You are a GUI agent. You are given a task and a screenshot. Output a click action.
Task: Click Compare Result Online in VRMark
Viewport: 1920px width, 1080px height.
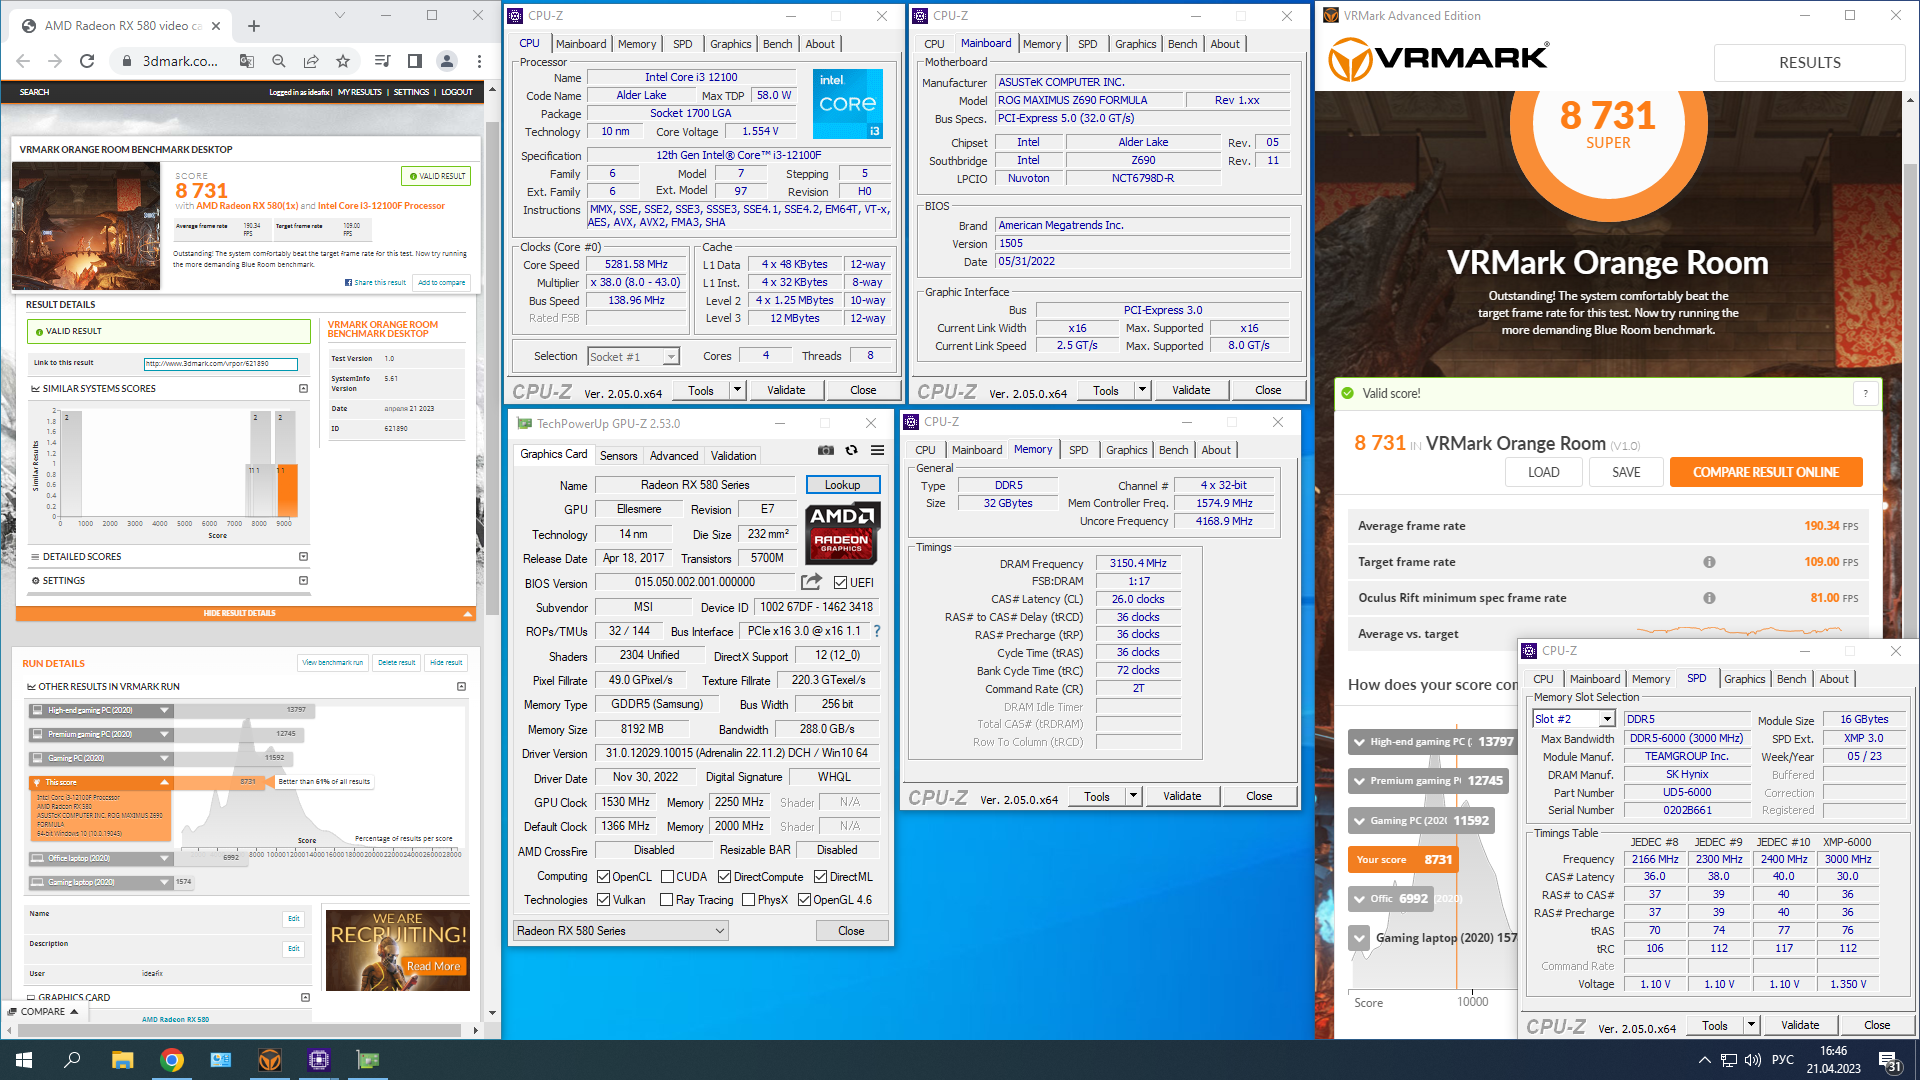pos(1765,472)
